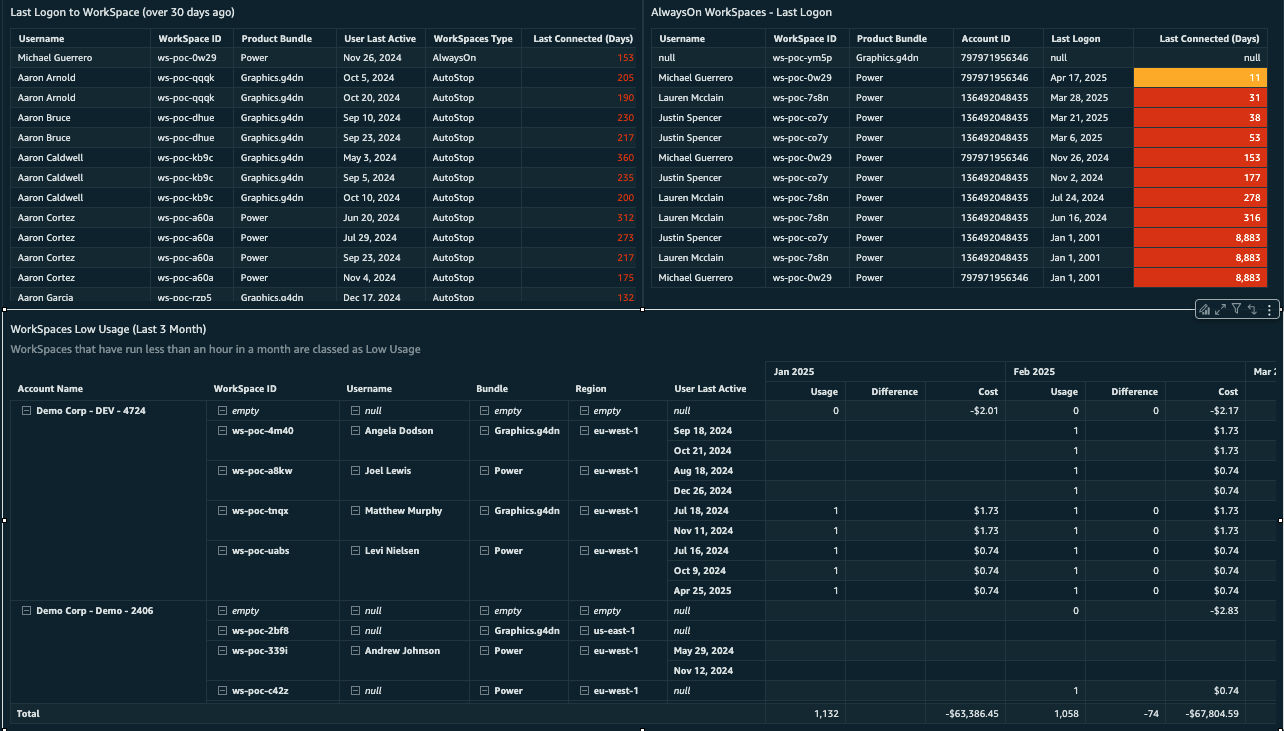The width and height of the screenshot is (1284, 731).
Task: Select the red 8,883 cell for Lauren Mcclain
Action: 1199,257
